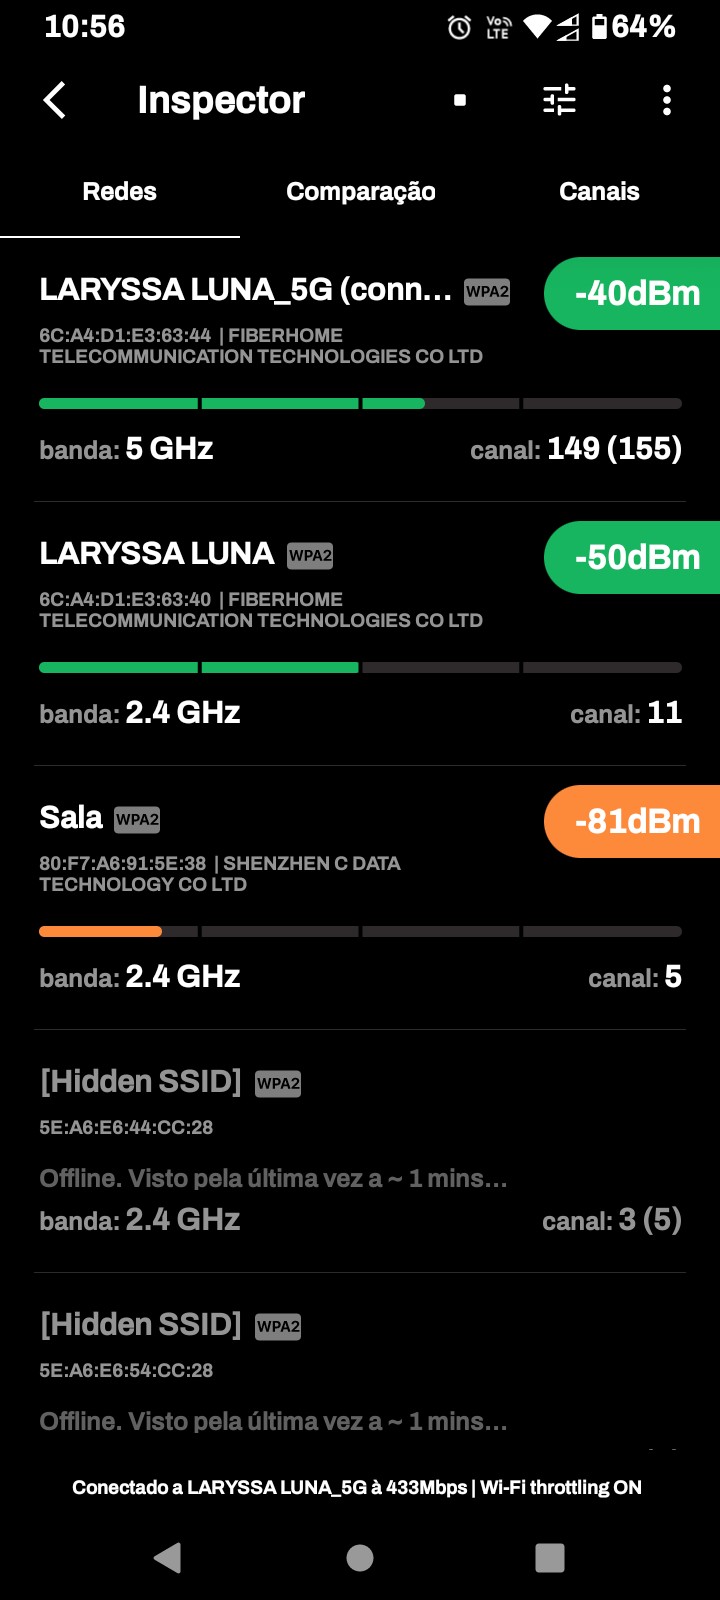Tap the WPA2 badge next to Sala
Viewport: 720px width, 1600px height.
tap(137, 820)
